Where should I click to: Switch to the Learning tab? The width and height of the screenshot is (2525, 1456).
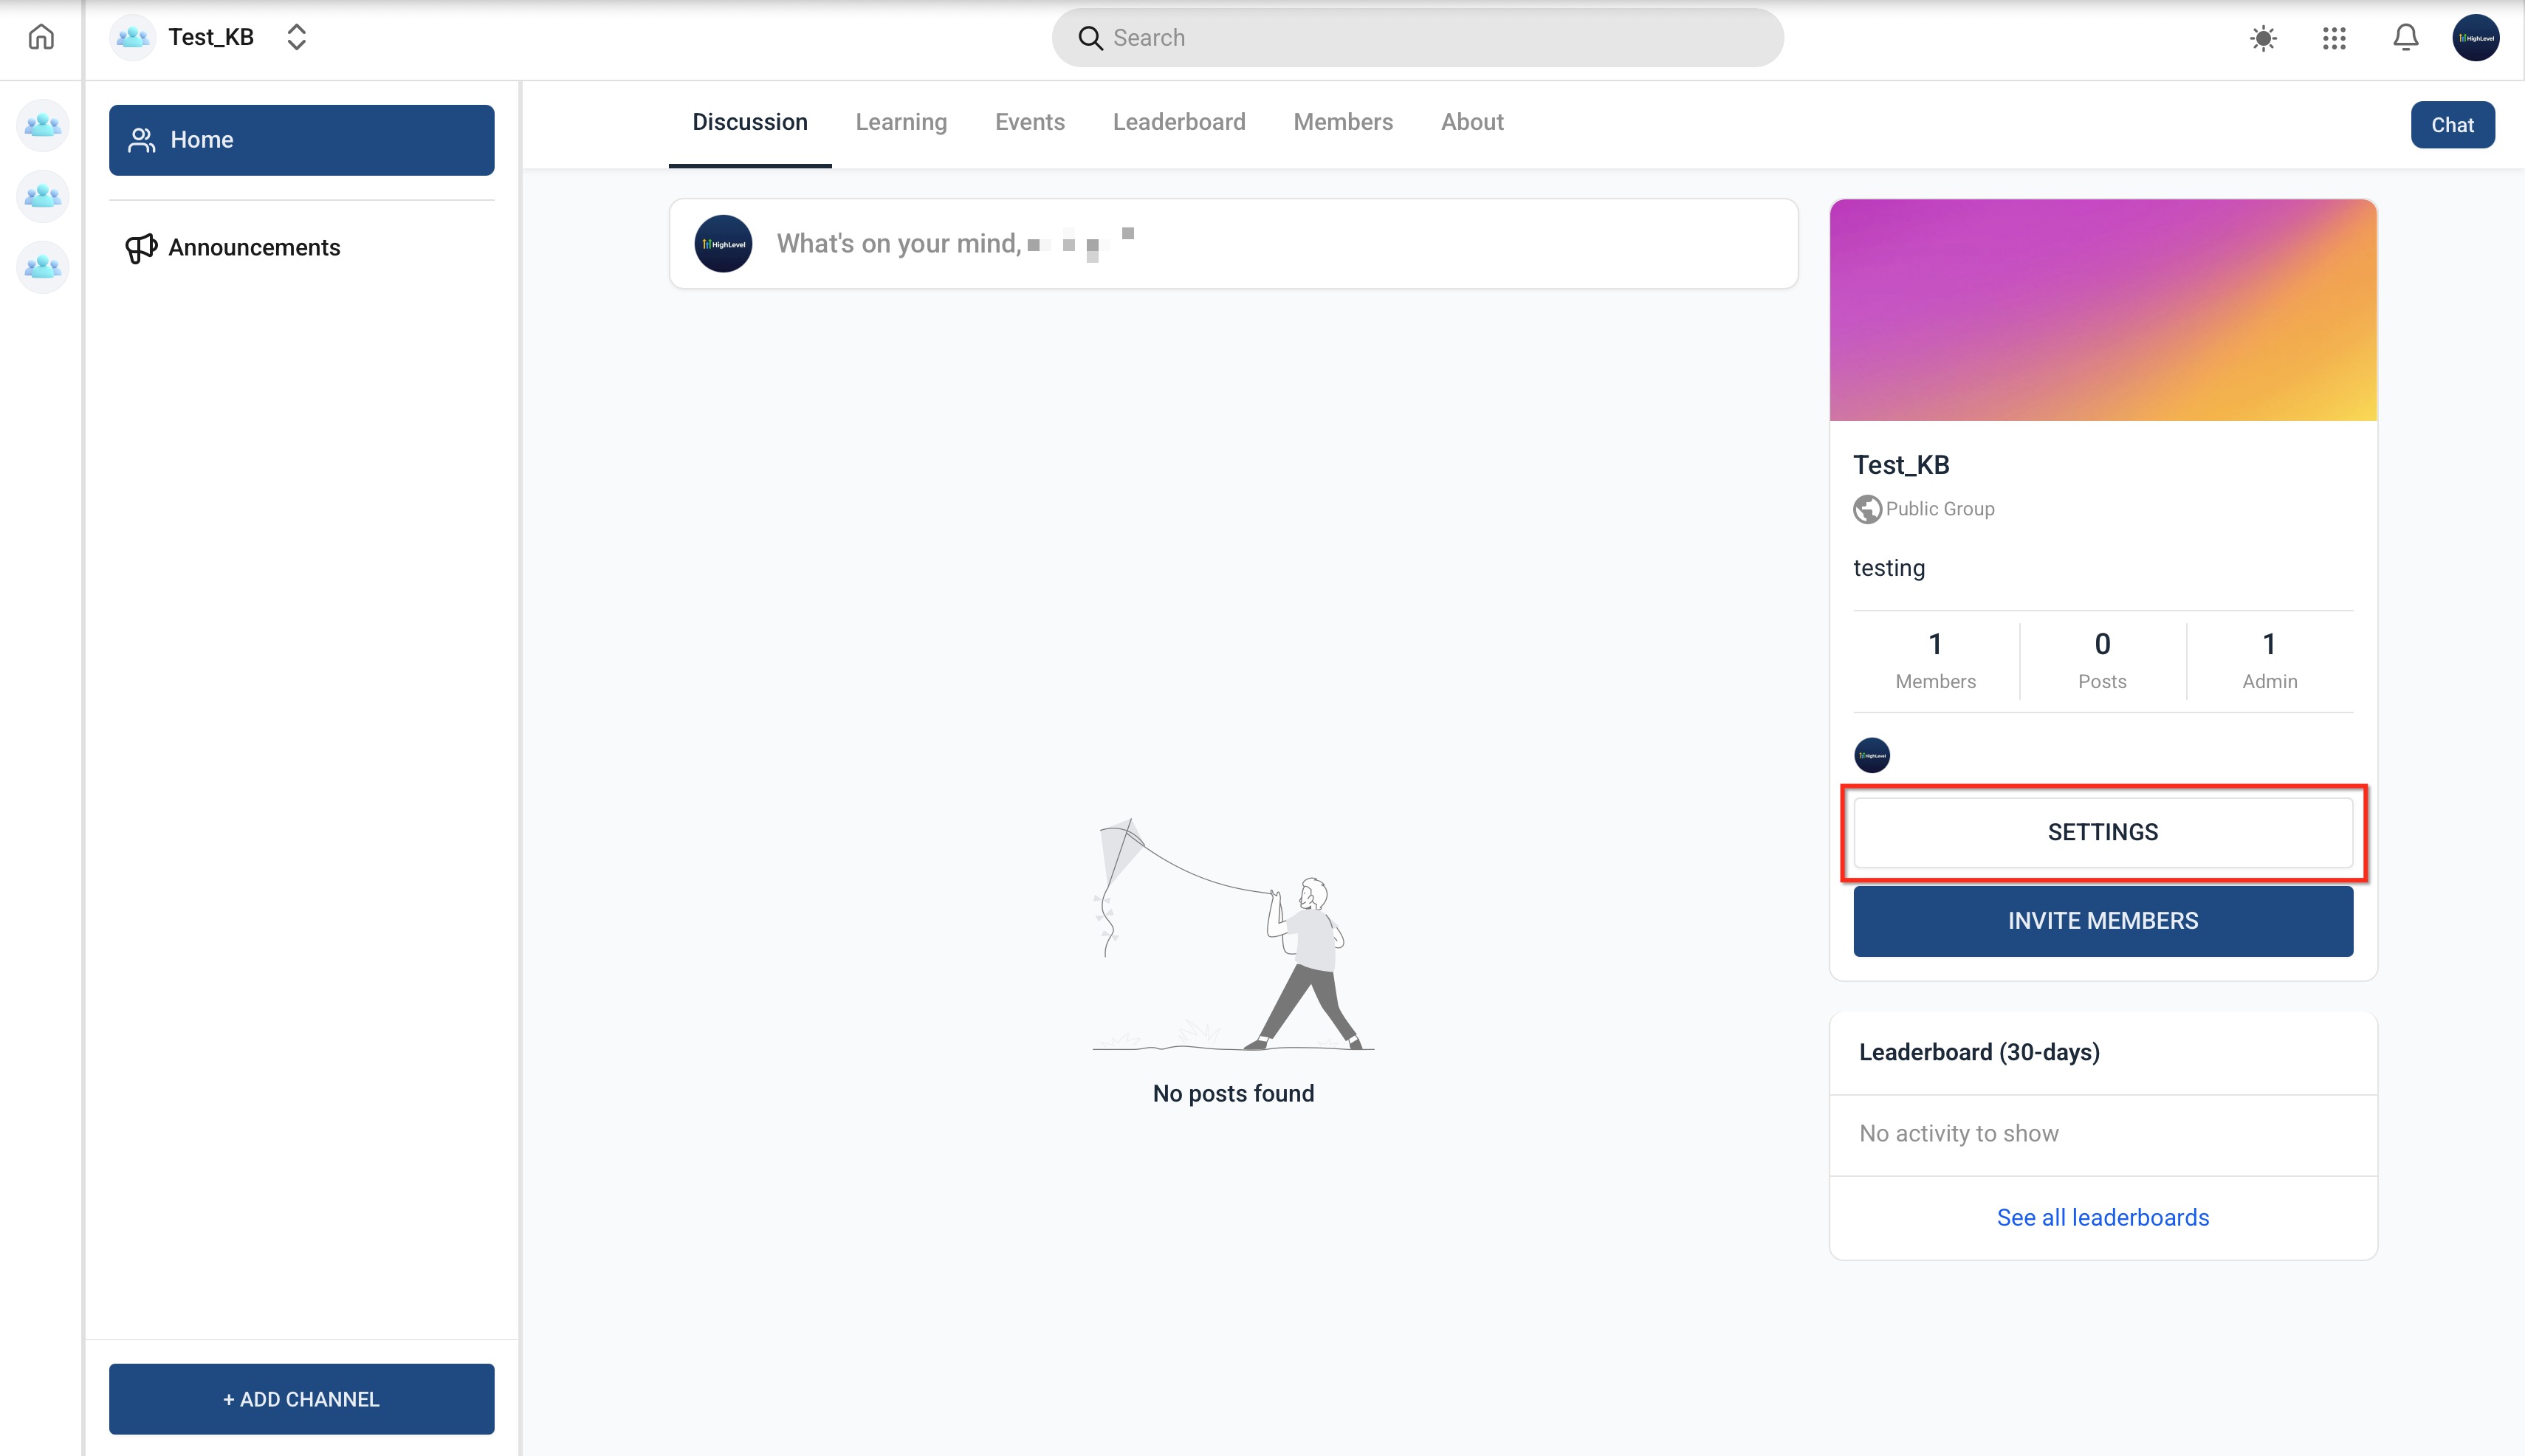coord(900,122)
